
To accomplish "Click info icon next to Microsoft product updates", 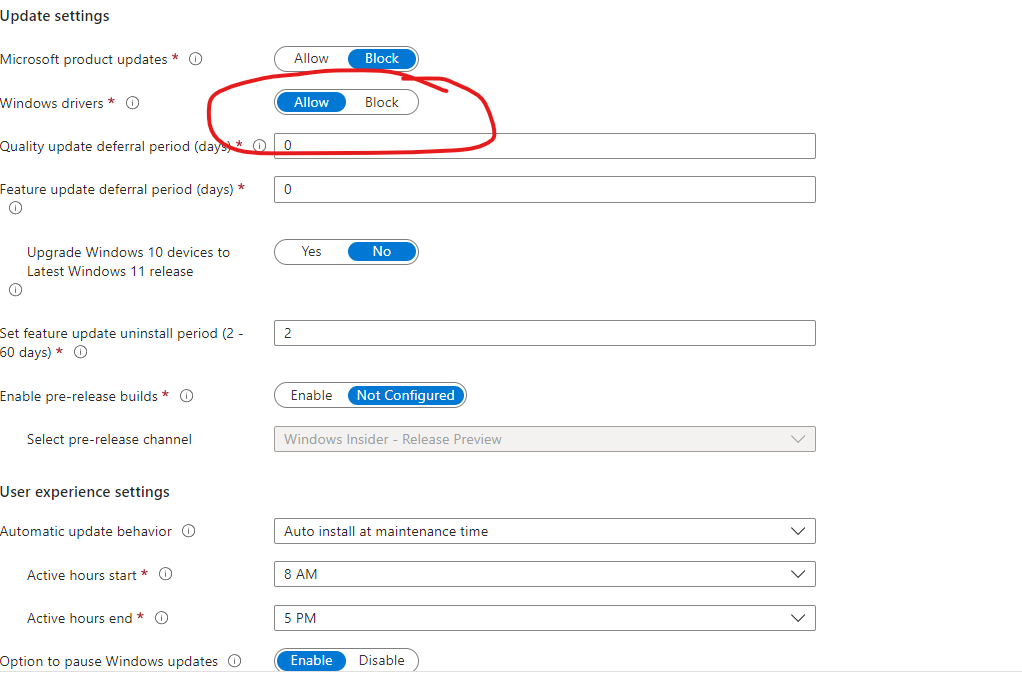I will tap(196, 59).
